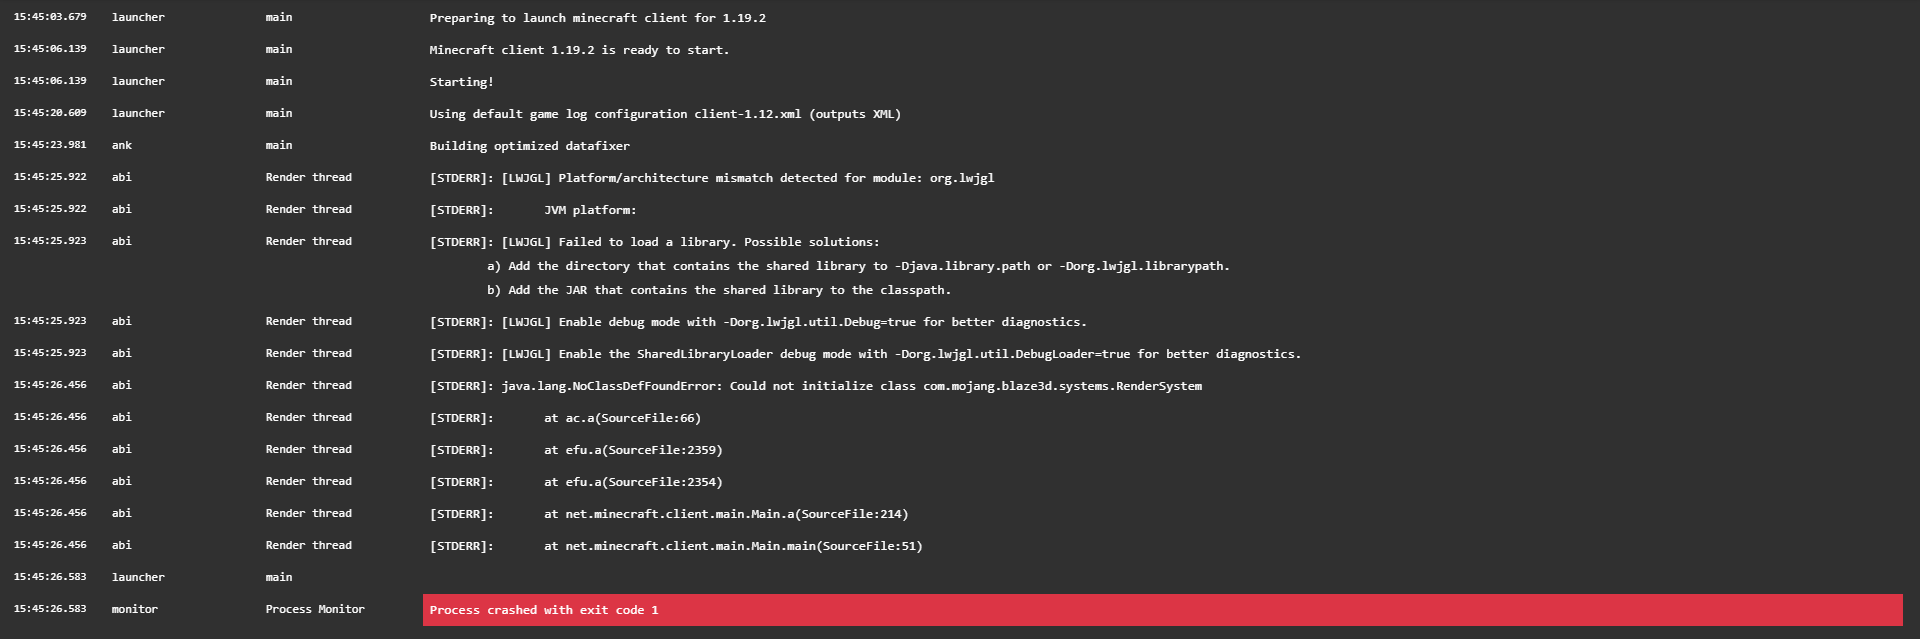
Task: Click the SharedLibraryLoader debug mode line
Action: click(865, 354)
